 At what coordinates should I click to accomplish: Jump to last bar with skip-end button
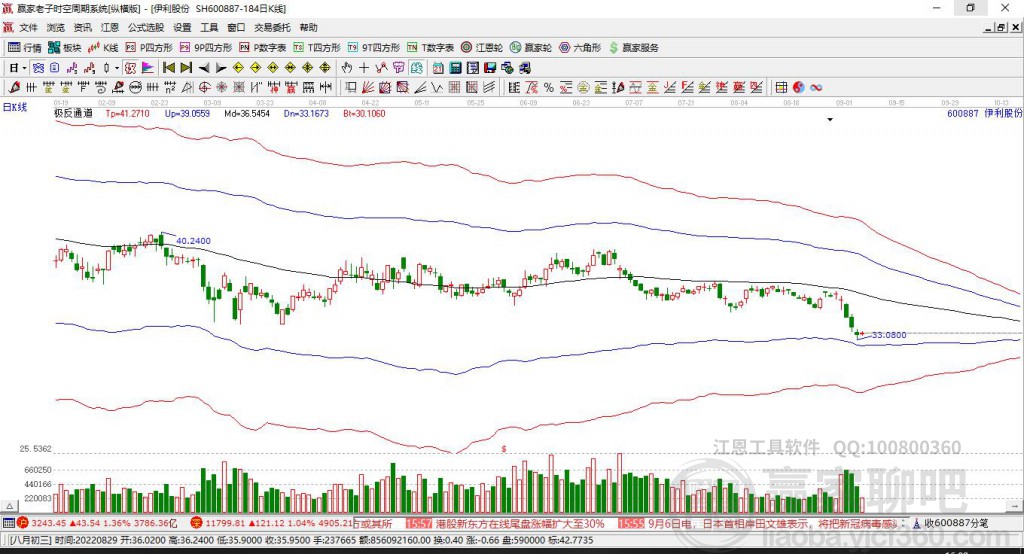[x=186, y=68]
